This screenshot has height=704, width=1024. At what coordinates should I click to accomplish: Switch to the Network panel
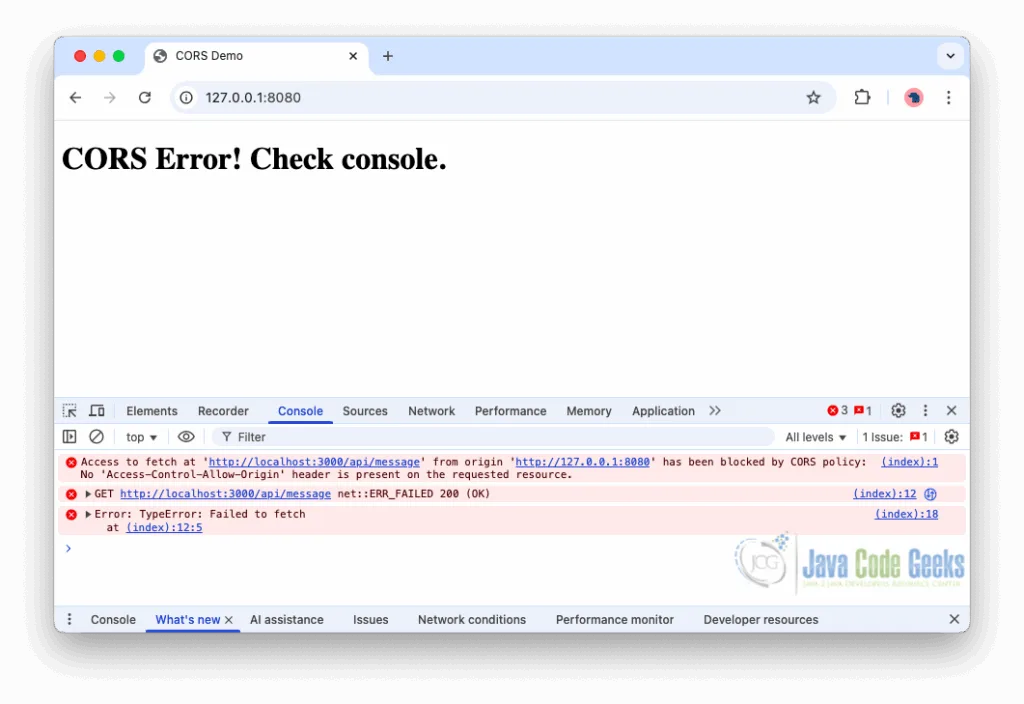point(432,411)
